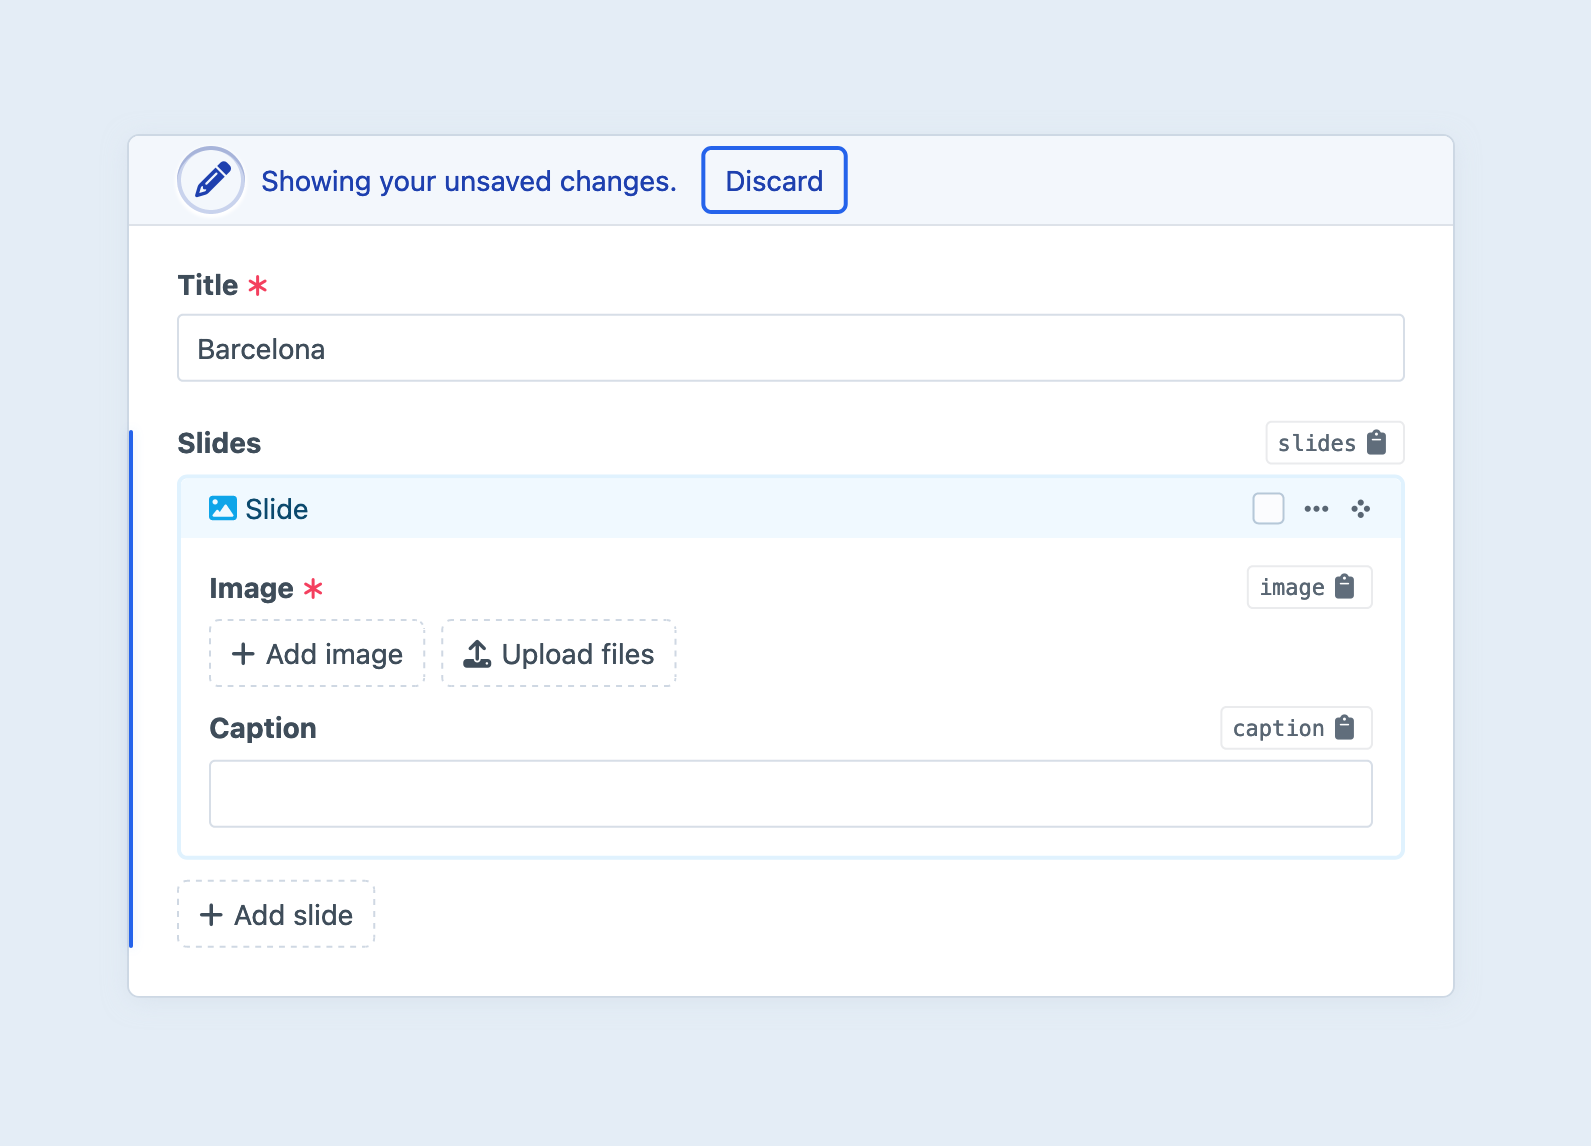Discard the unsaved changes

pos(774,181)
